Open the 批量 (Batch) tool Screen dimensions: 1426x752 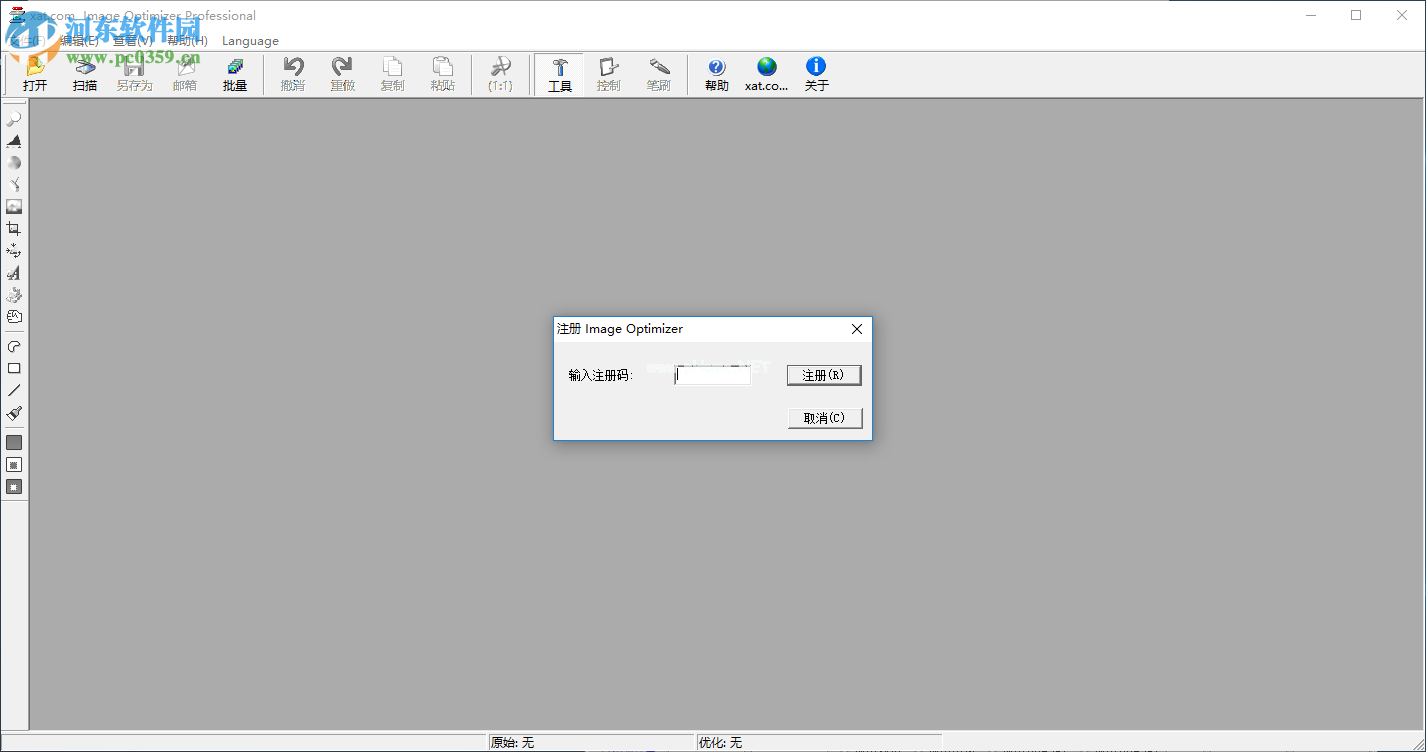(x=235, y=74)
